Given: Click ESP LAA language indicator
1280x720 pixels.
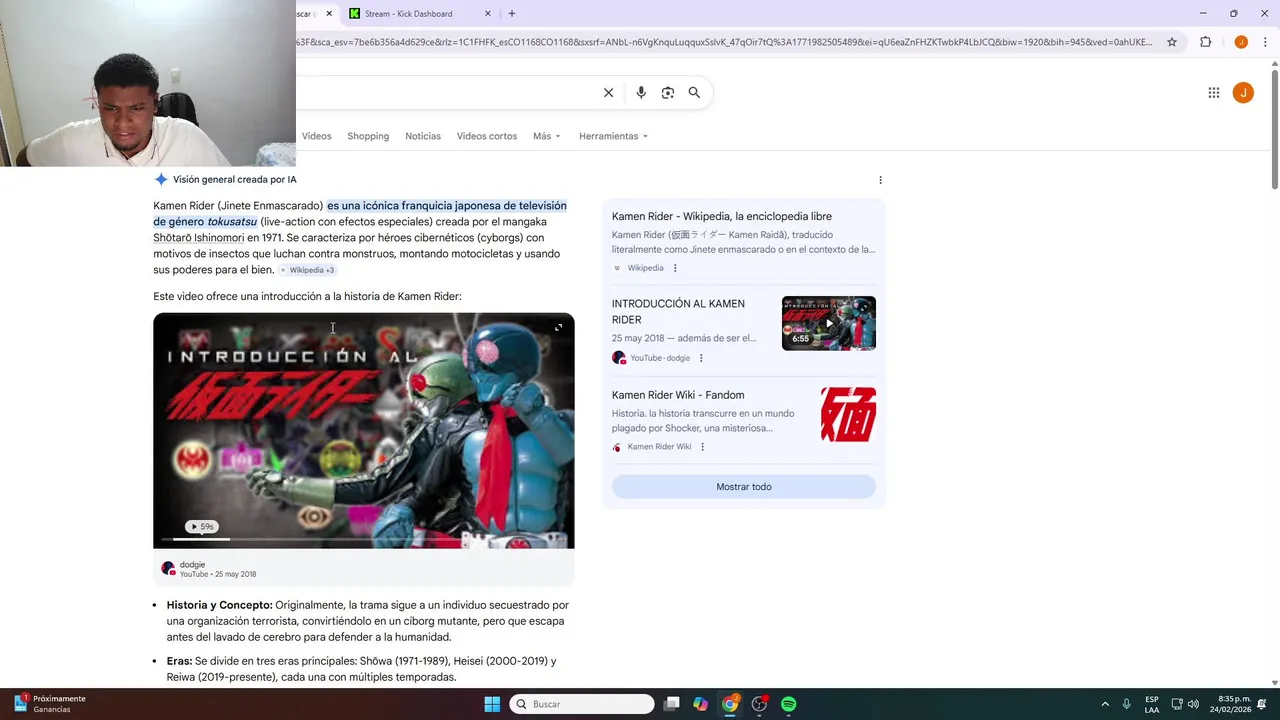Looking at the screenshot, I should point(1152,704).
